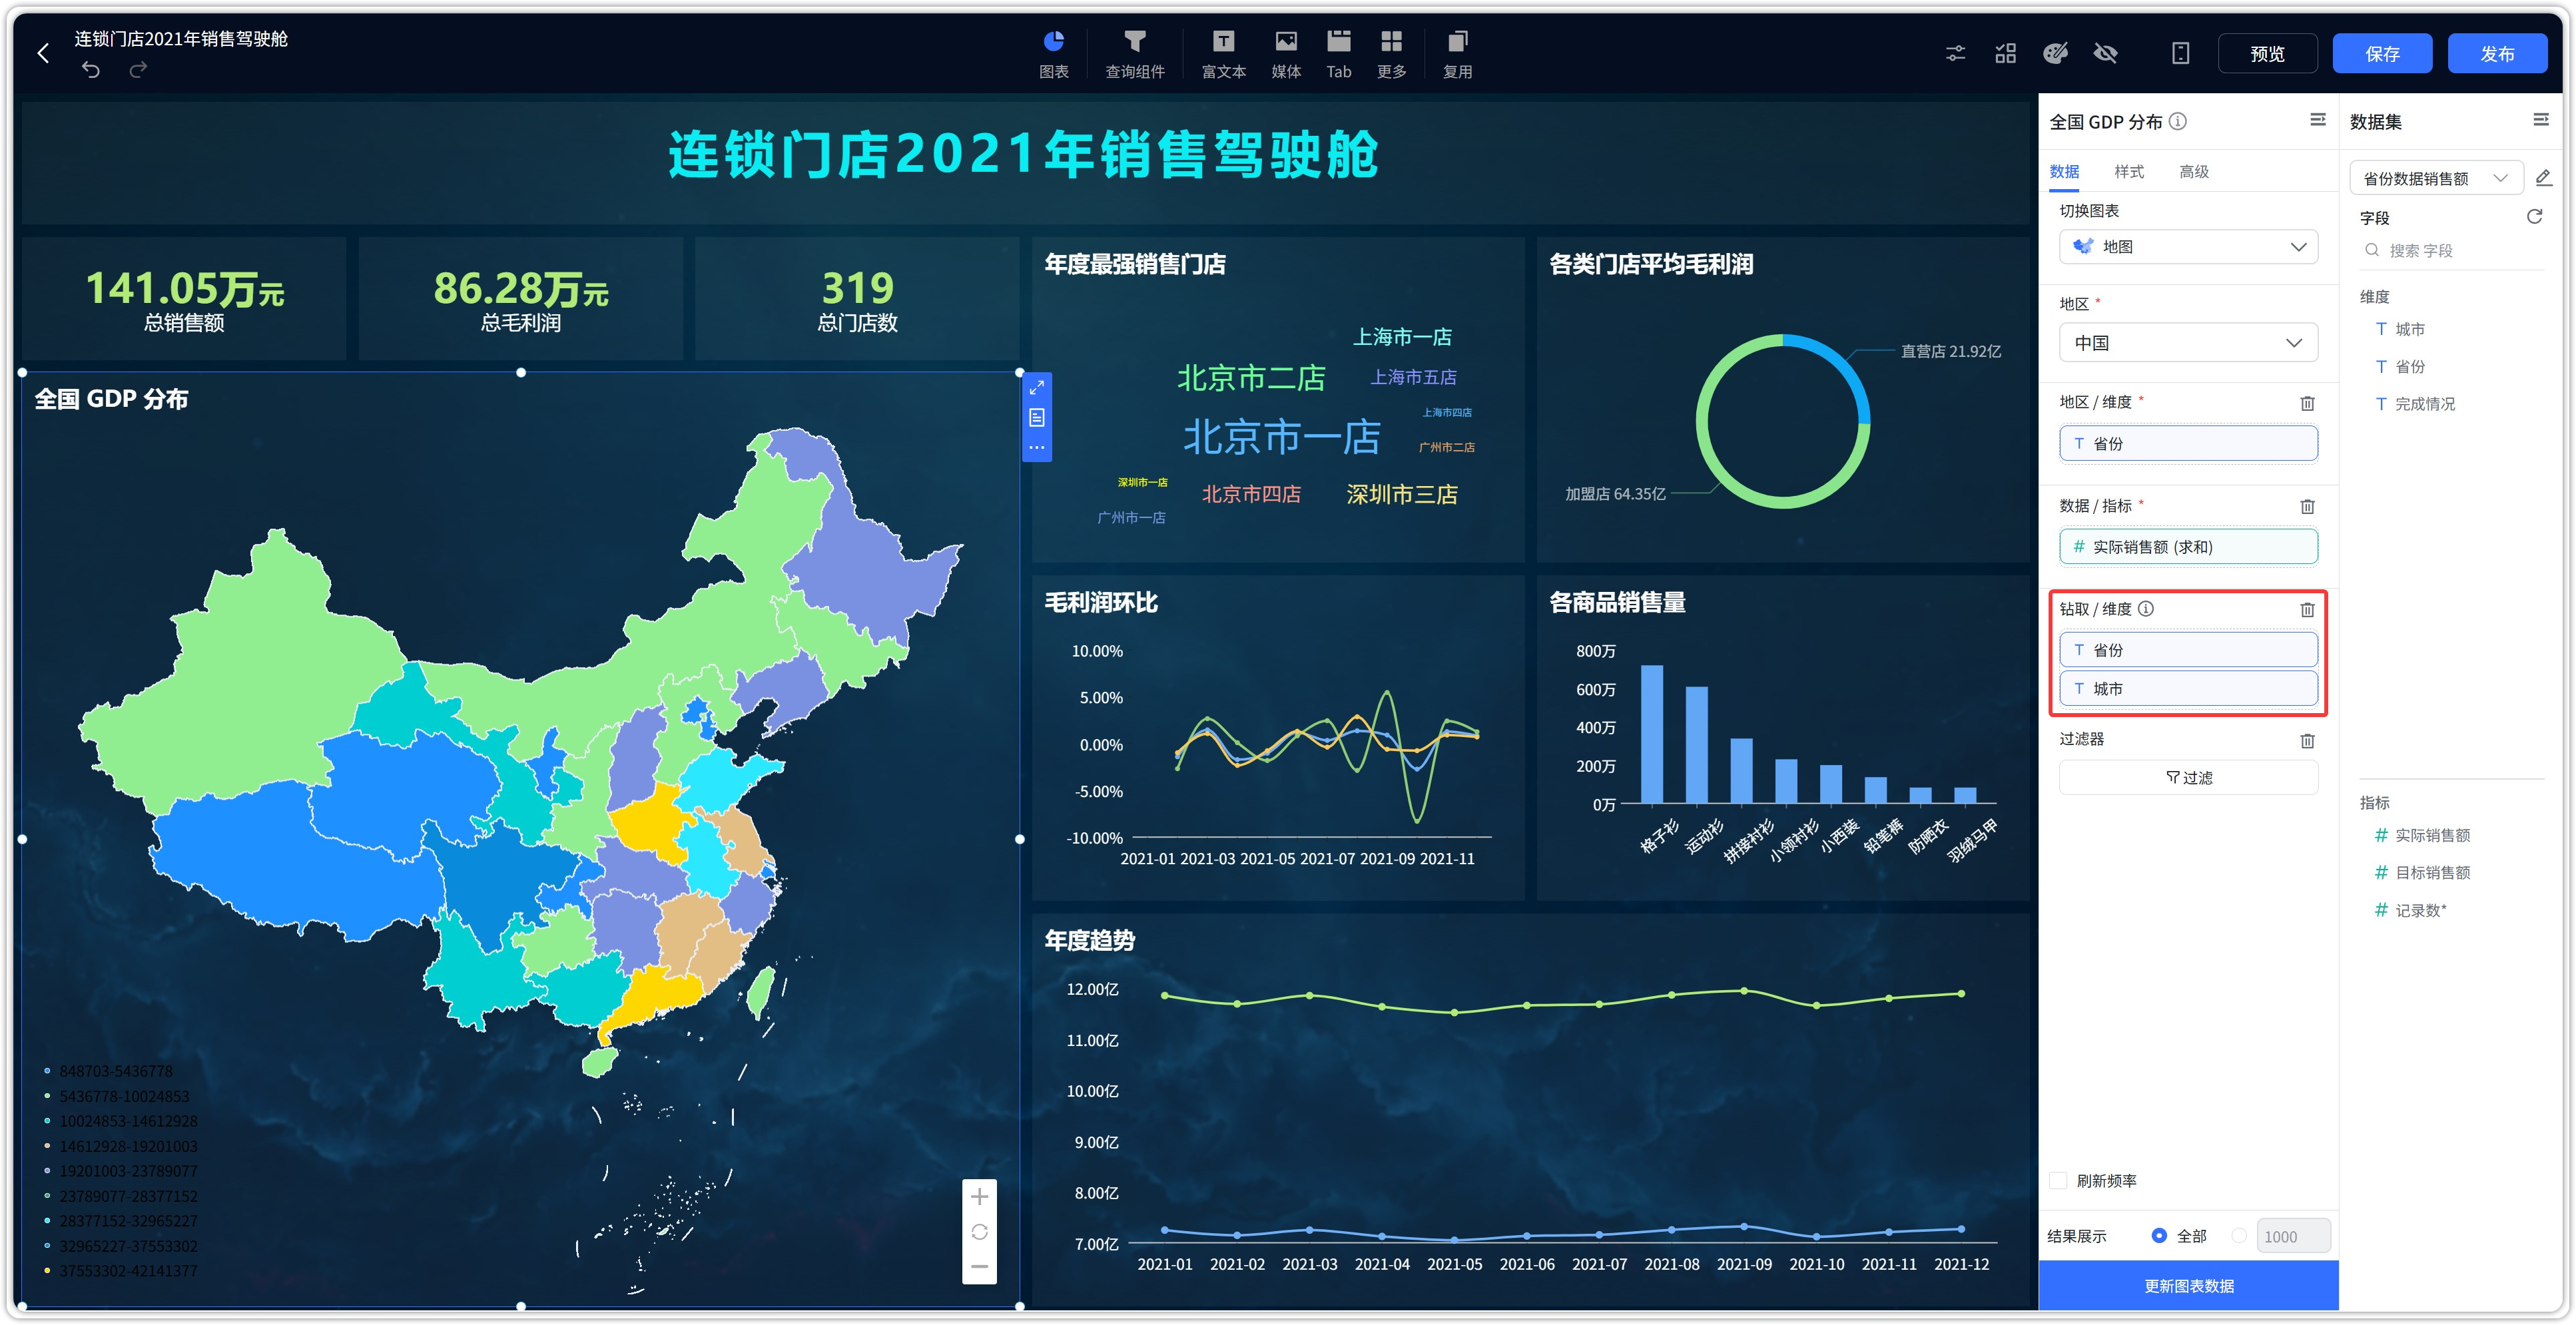This screenshot has height=1325, width=2576.
Task: Open the 查询组件 query component tool
Action: (1134, 54)
